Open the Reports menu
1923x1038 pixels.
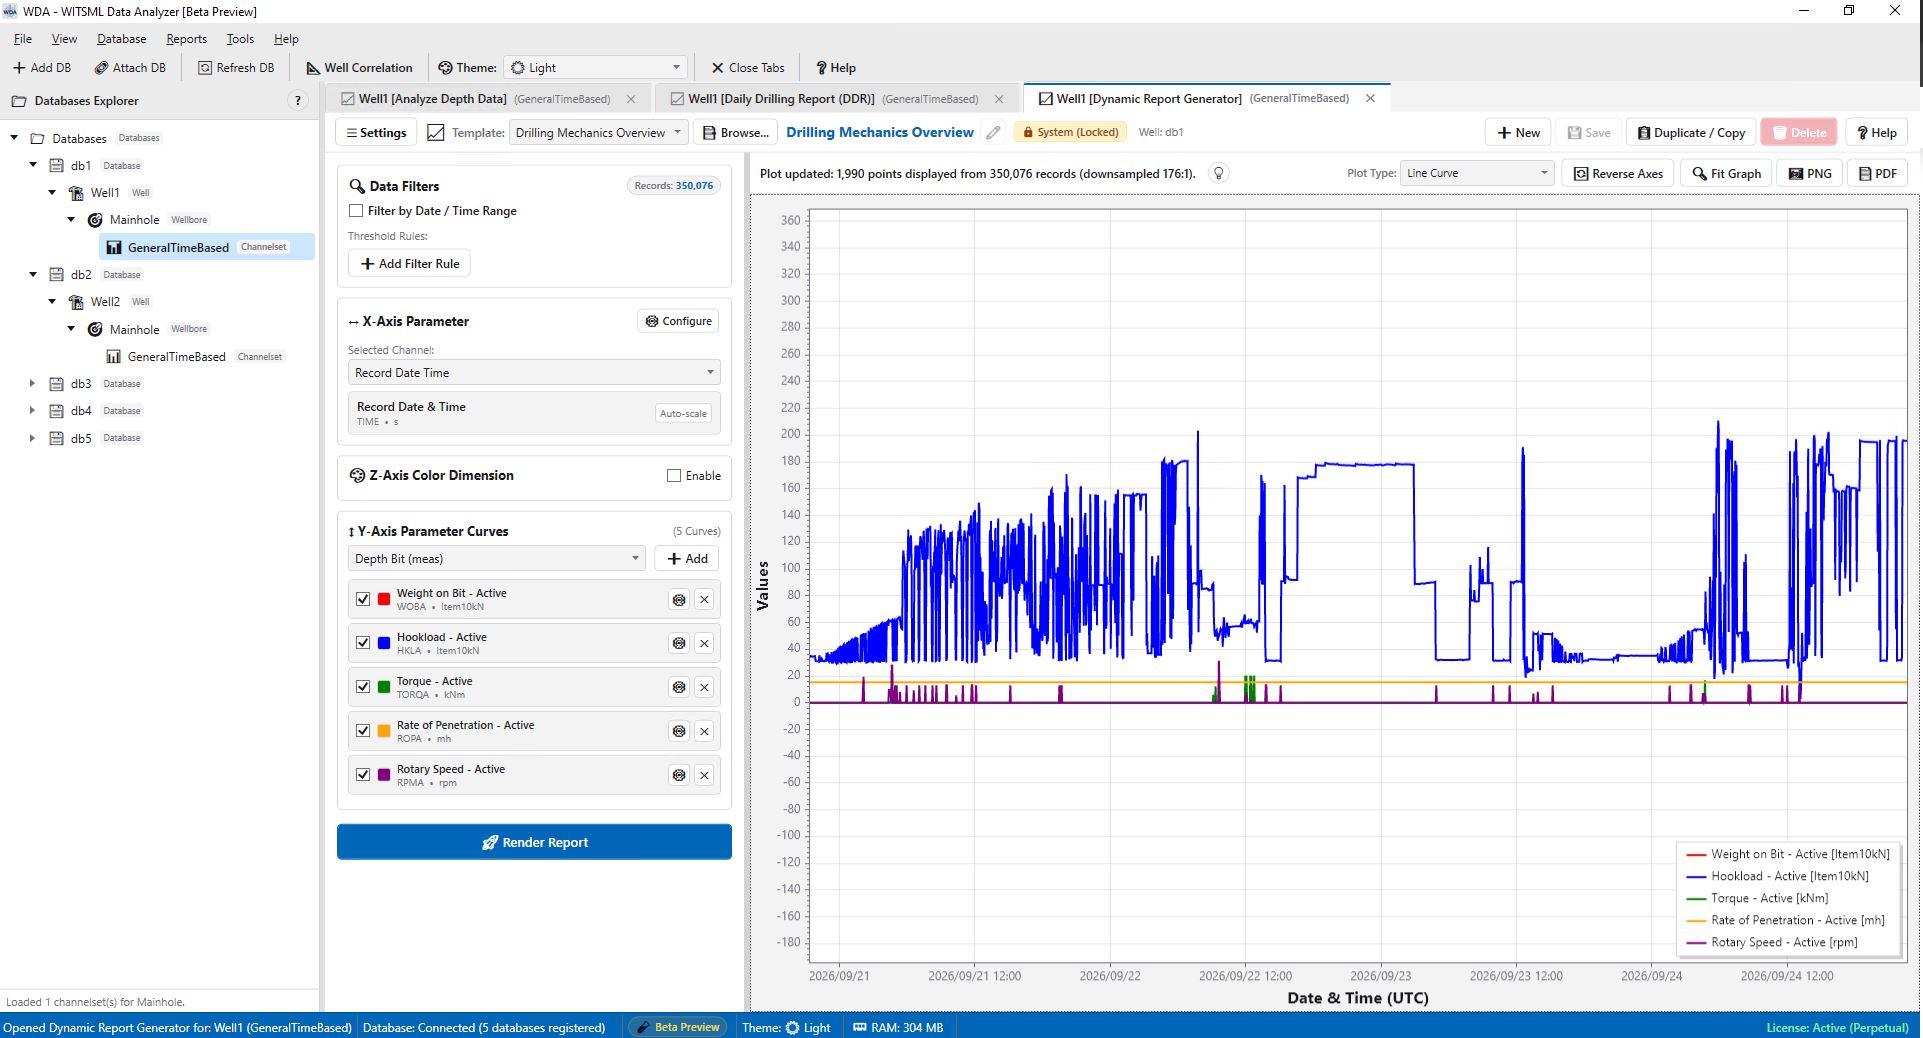tap(186, 39)
